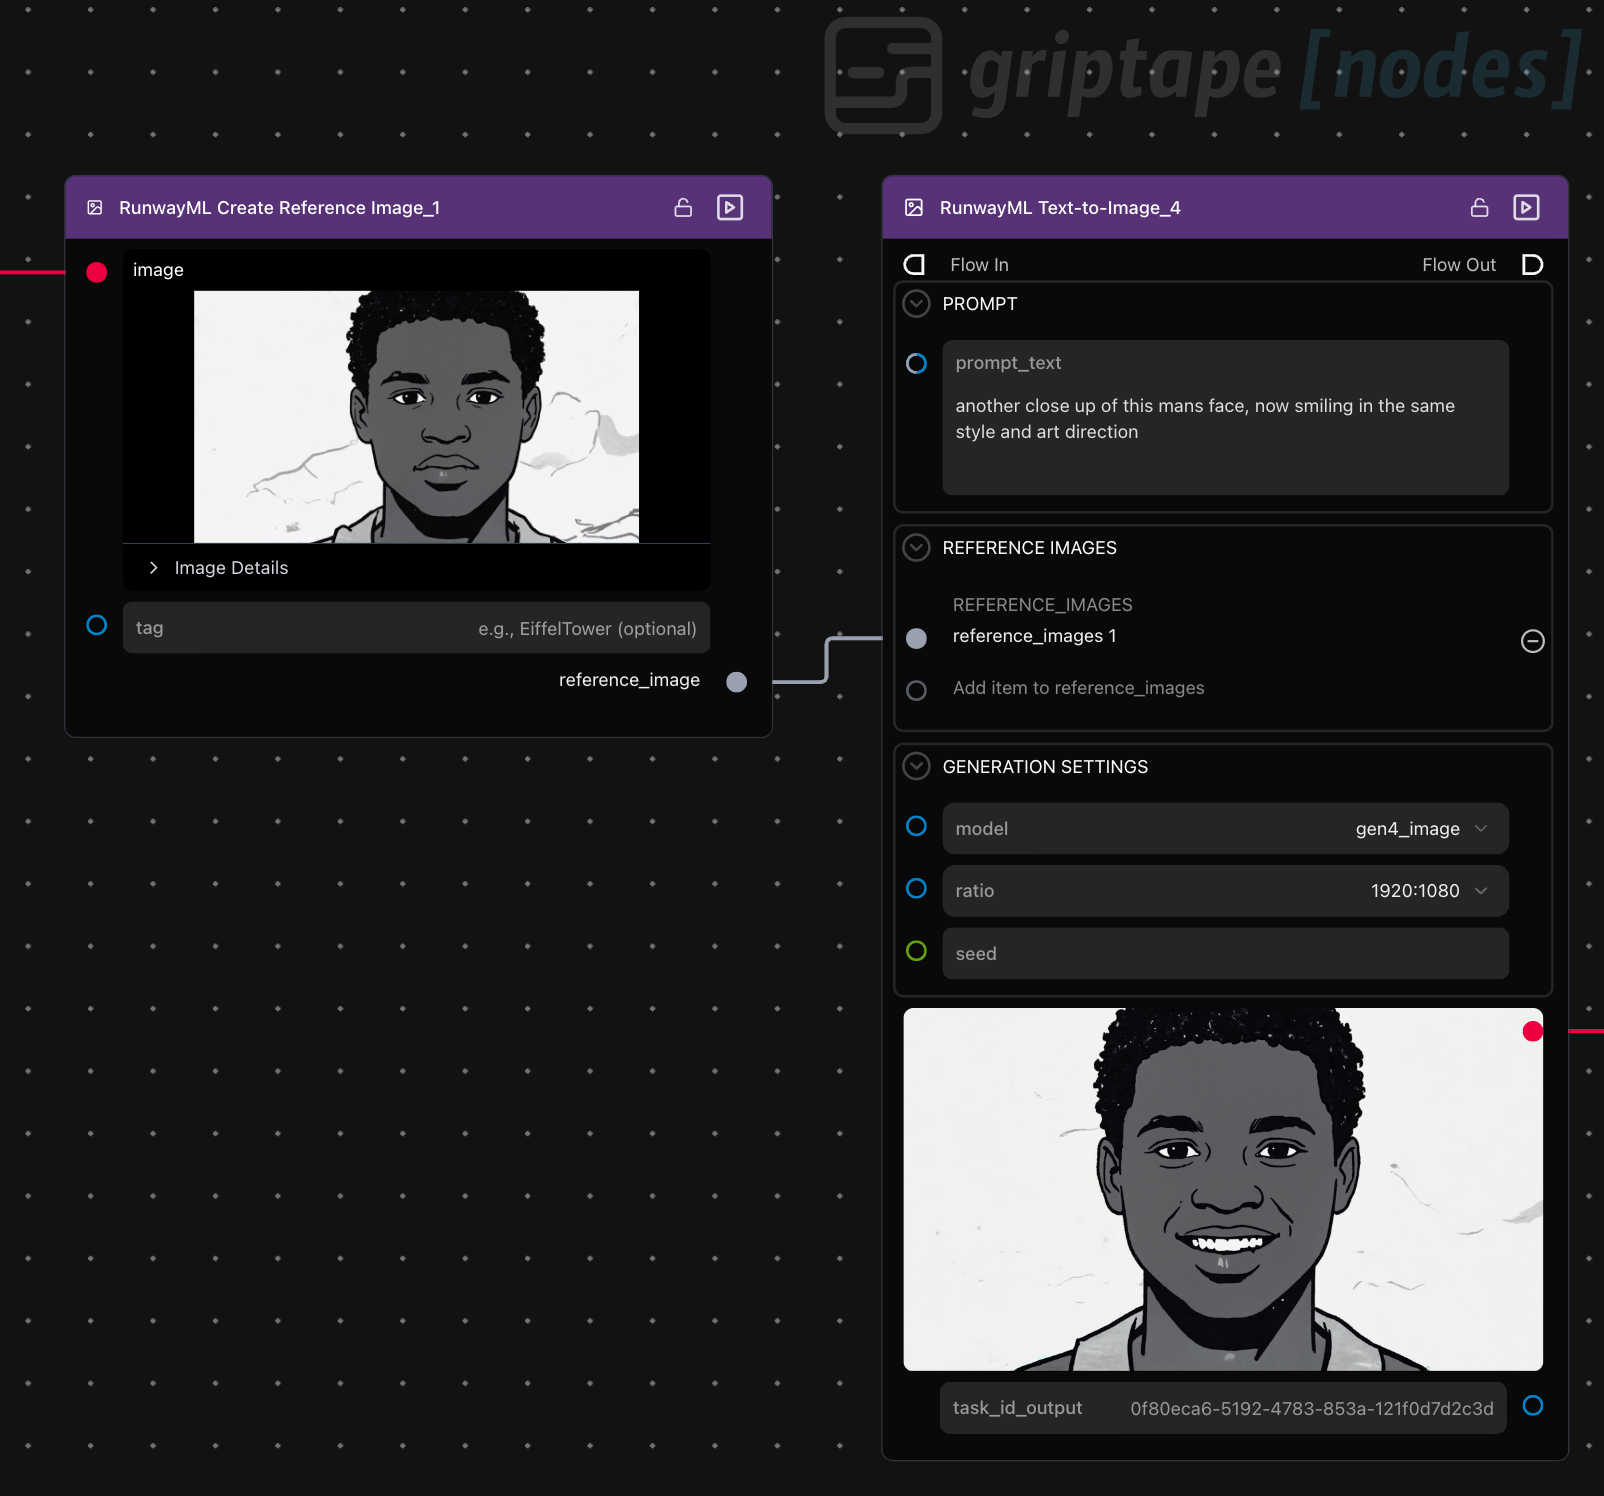Viewport: 1604px width, 1496px height.
Task: Click the seed input field
Action: [1225, 953]
